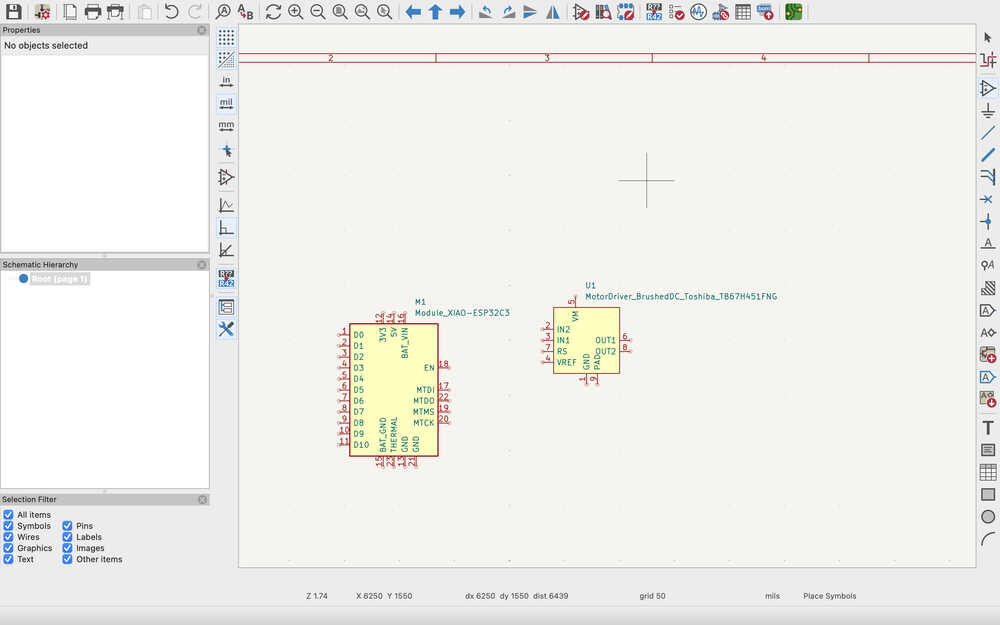Select the Place Power Symbol tool
This screenshot has width=1000, height=625.
pyautogui.click(x=988, y=110)
